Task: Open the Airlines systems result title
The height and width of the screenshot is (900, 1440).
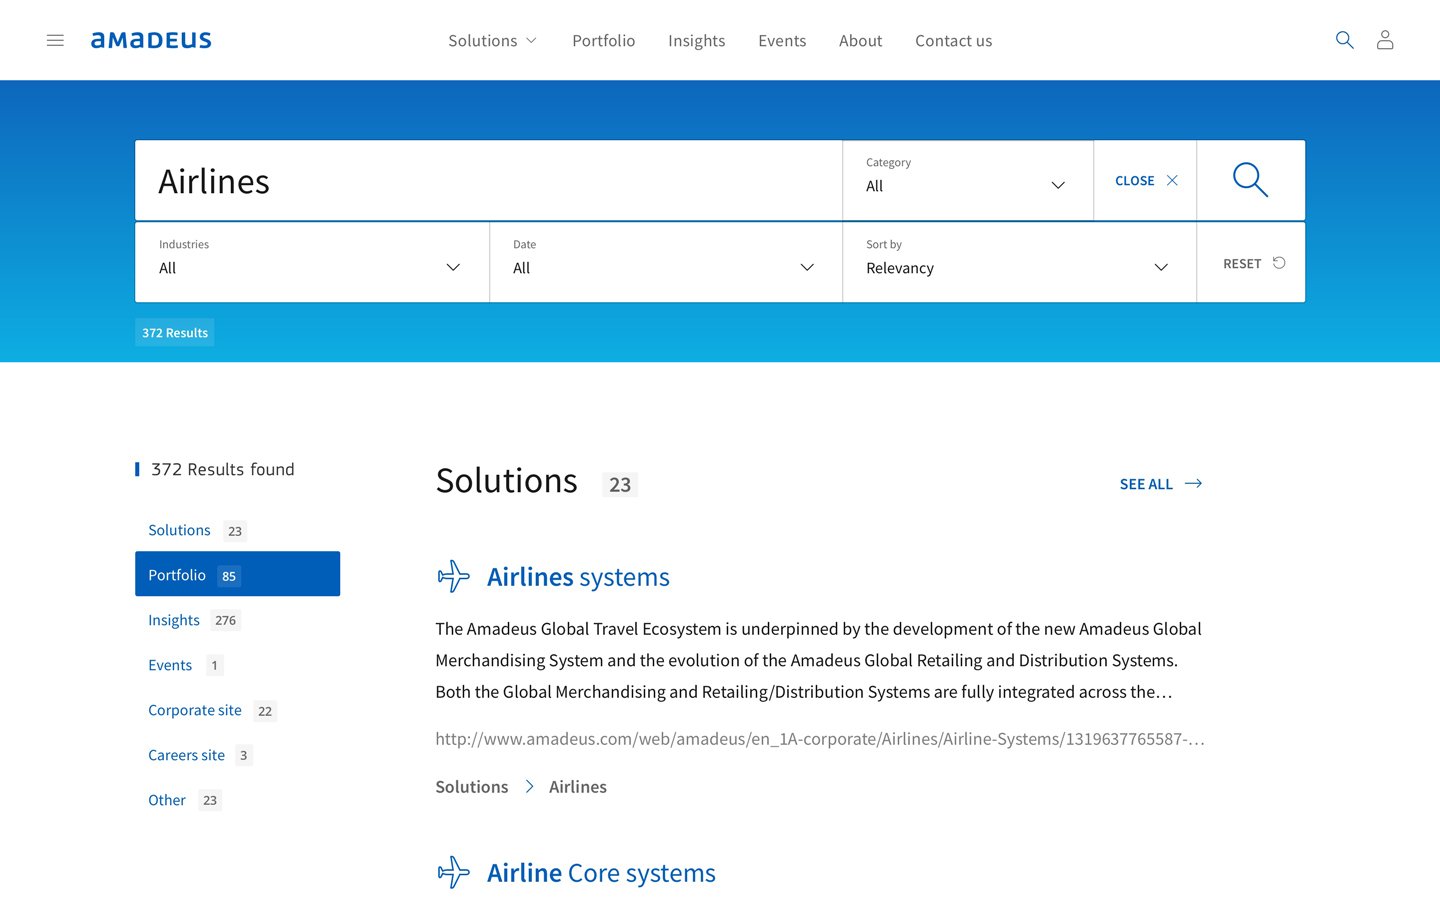Action: click(x=578, y=577)
